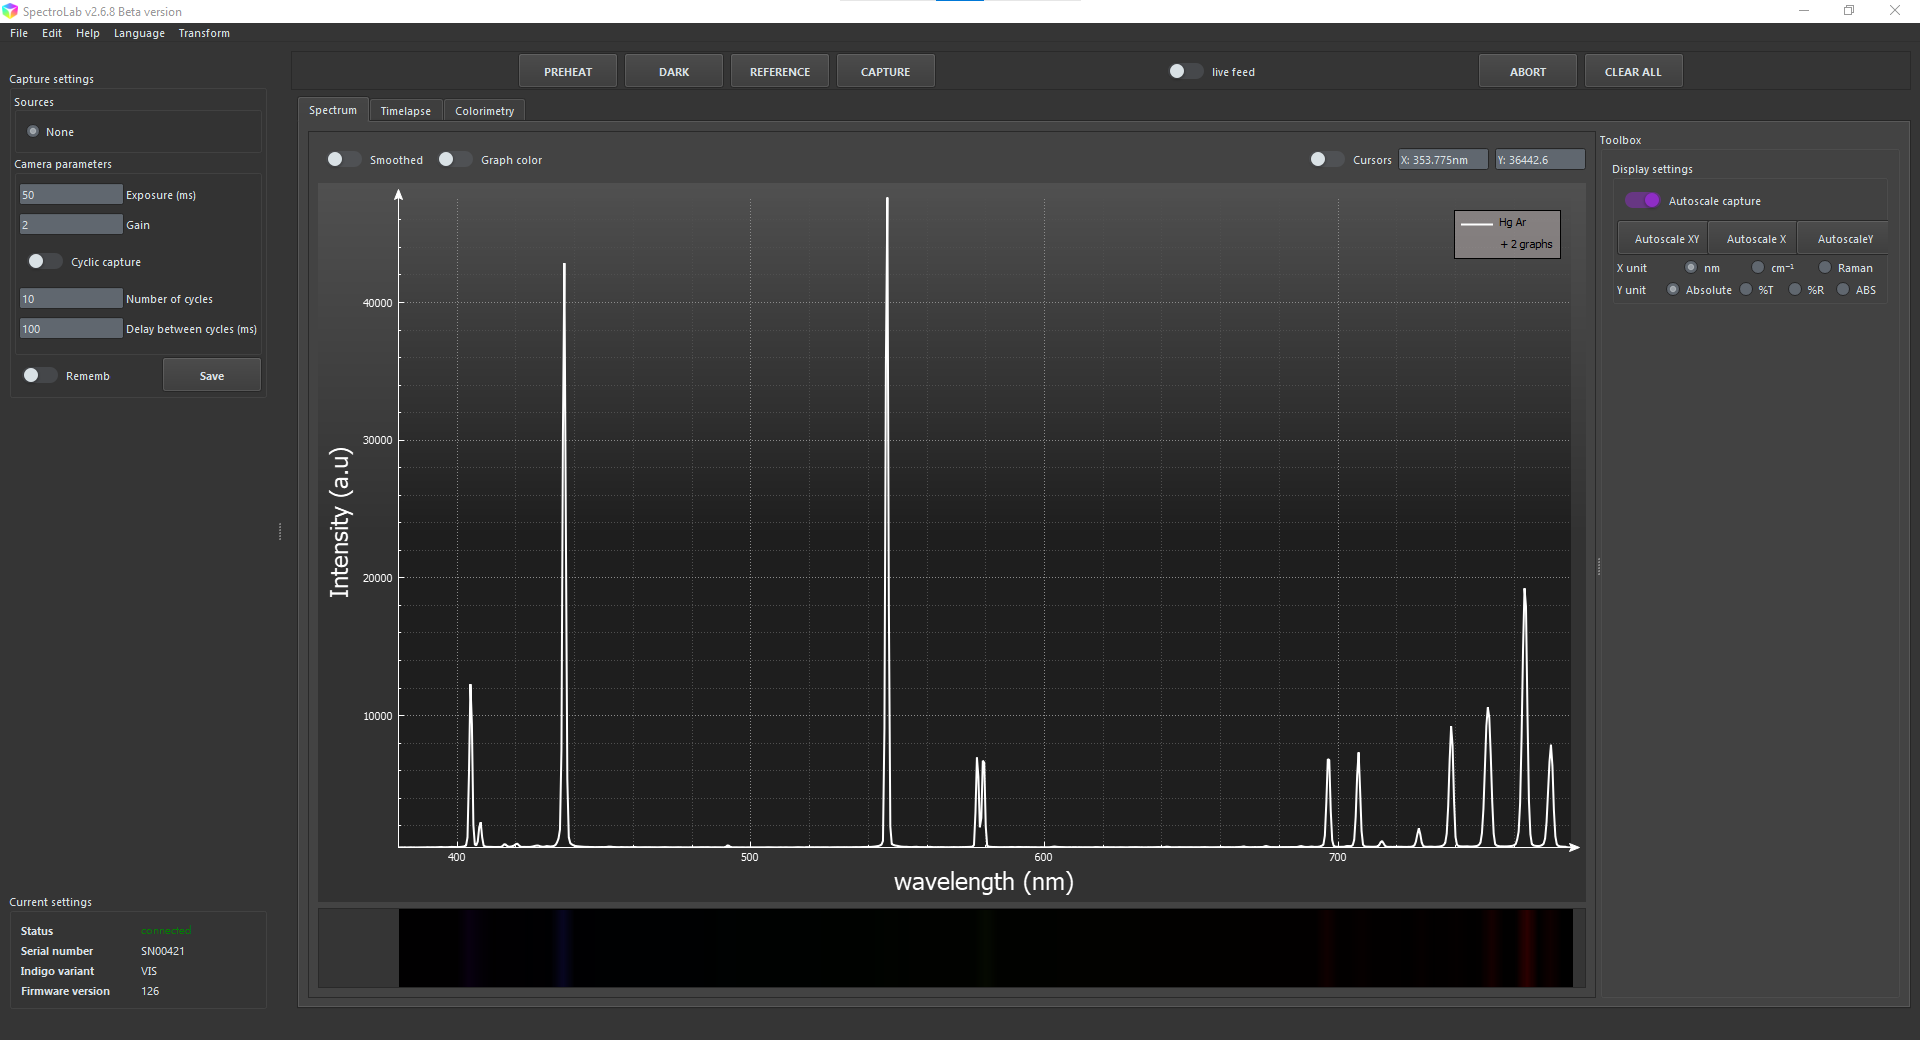Click the REFERENCE button
This screenshot has height=1040, width=1920.
pyautogui.click(x=780, y=72)
